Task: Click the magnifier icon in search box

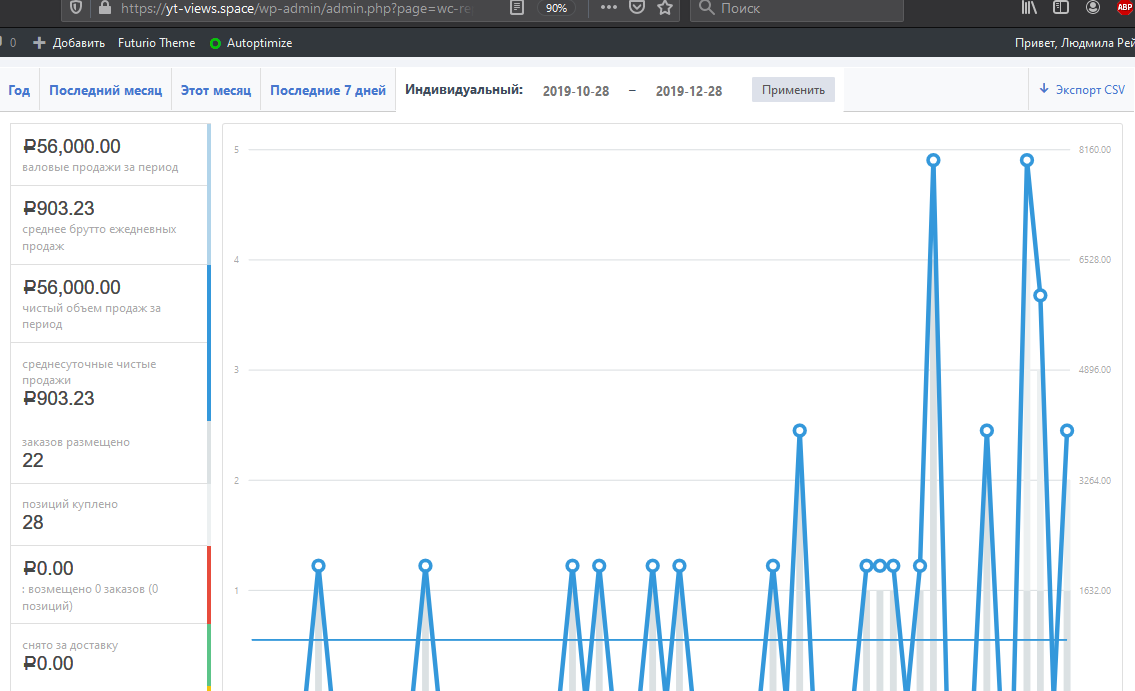Action: [x=706, y=8]
